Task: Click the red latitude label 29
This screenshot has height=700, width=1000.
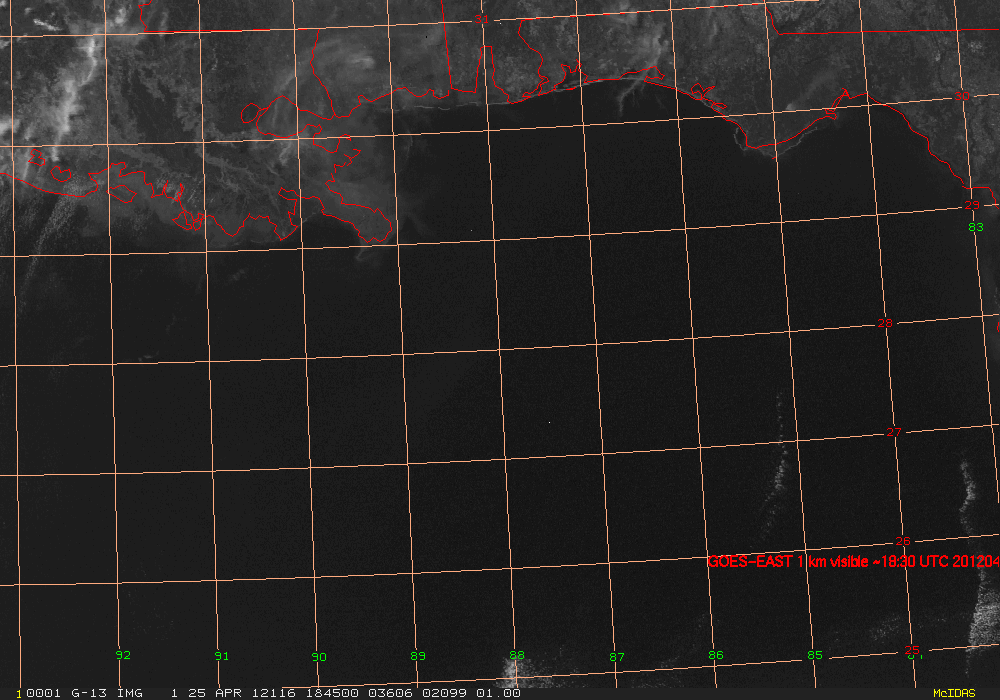Action: click(x=972, y=205)
